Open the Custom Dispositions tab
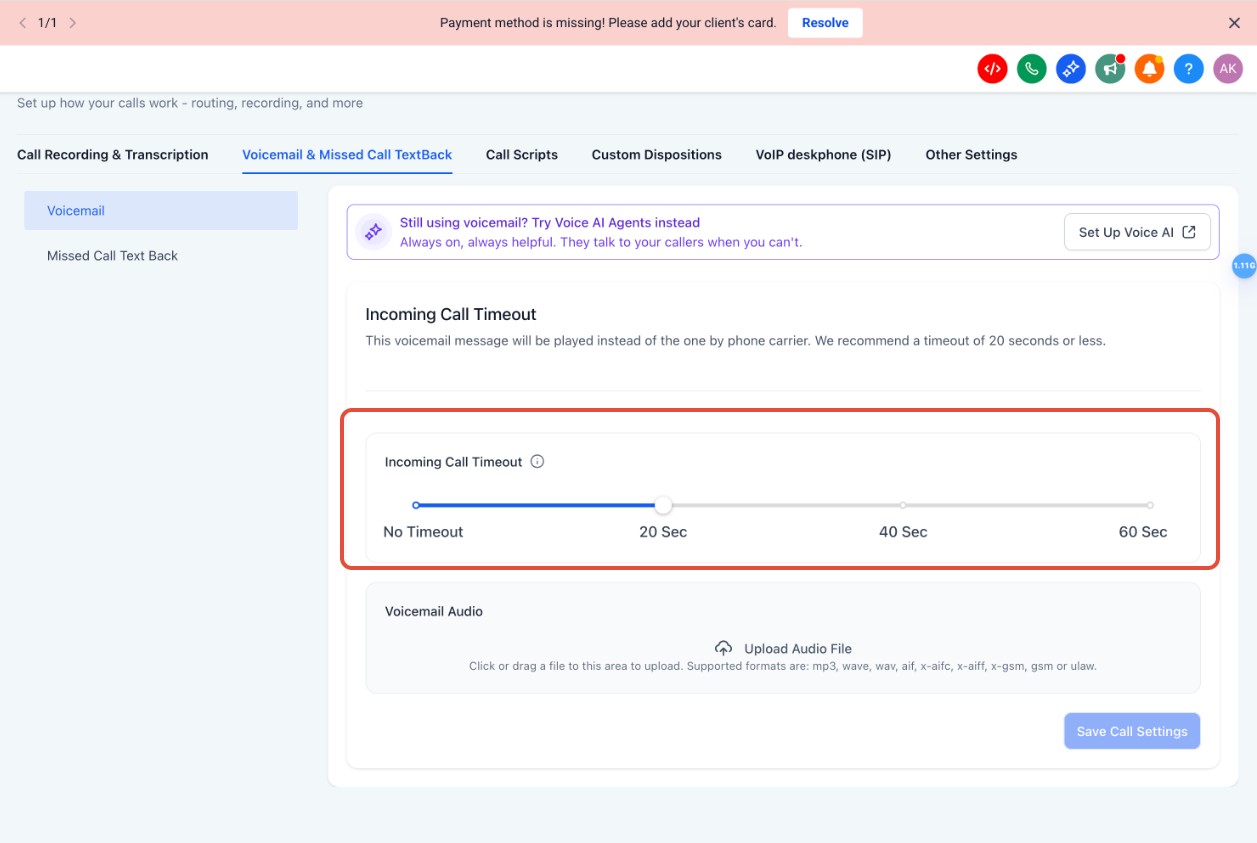Viewport: 1257px width, 843px height. click(x=656, y=155)
